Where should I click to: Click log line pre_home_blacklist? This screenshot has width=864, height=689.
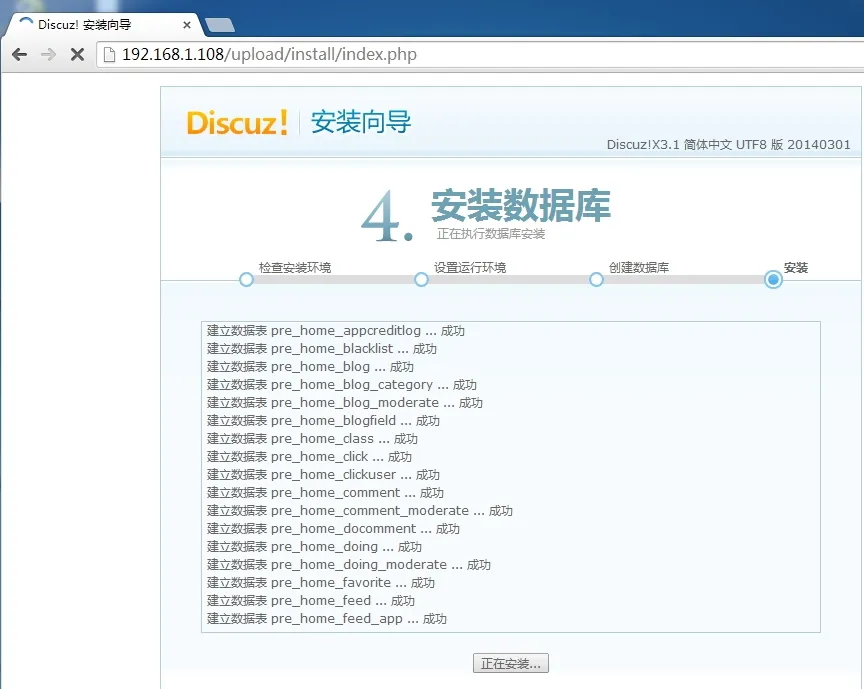point(322,349)
